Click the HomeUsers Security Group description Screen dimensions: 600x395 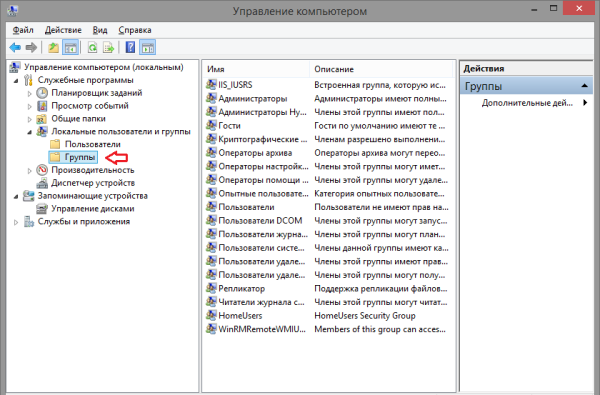365,315
